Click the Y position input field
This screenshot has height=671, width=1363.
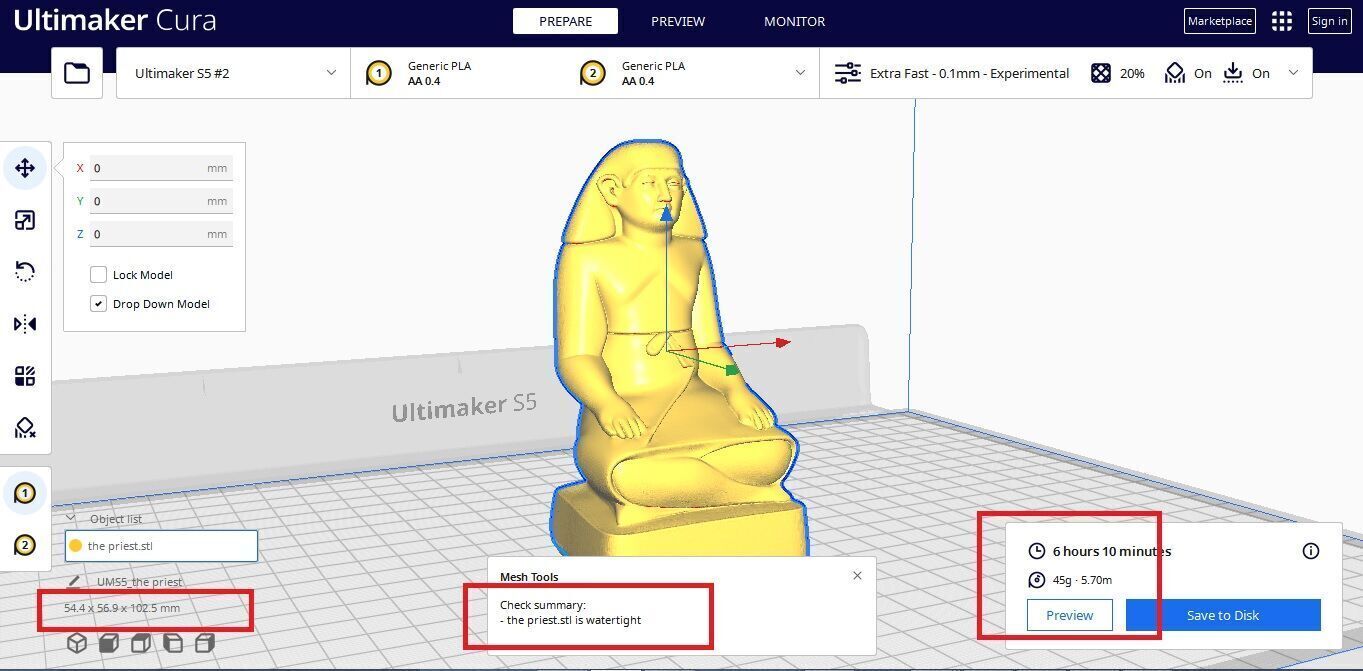(161, 201)
